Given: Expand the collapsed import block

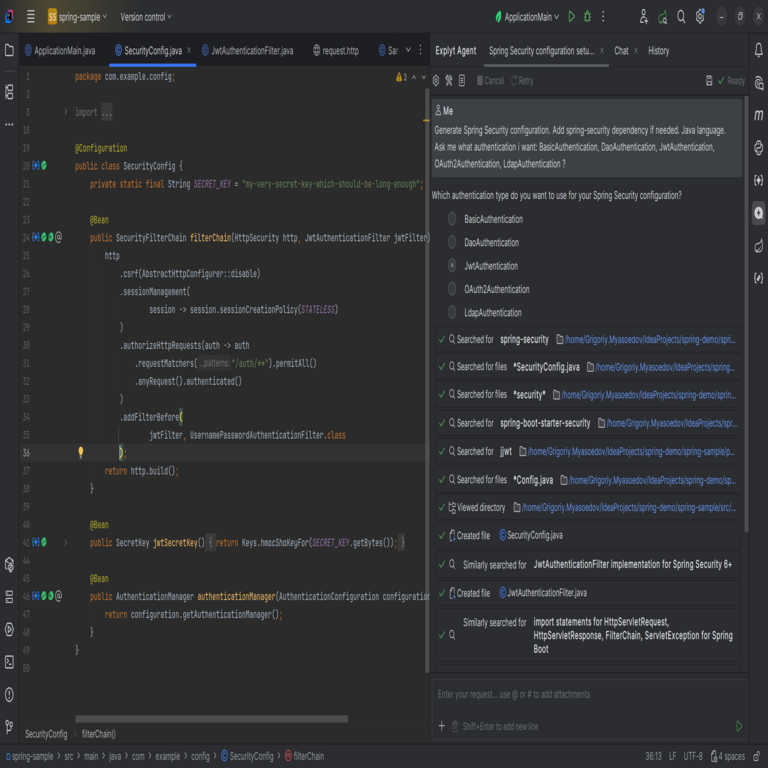Looking at the screenshot, I should (x=66, y=112).
